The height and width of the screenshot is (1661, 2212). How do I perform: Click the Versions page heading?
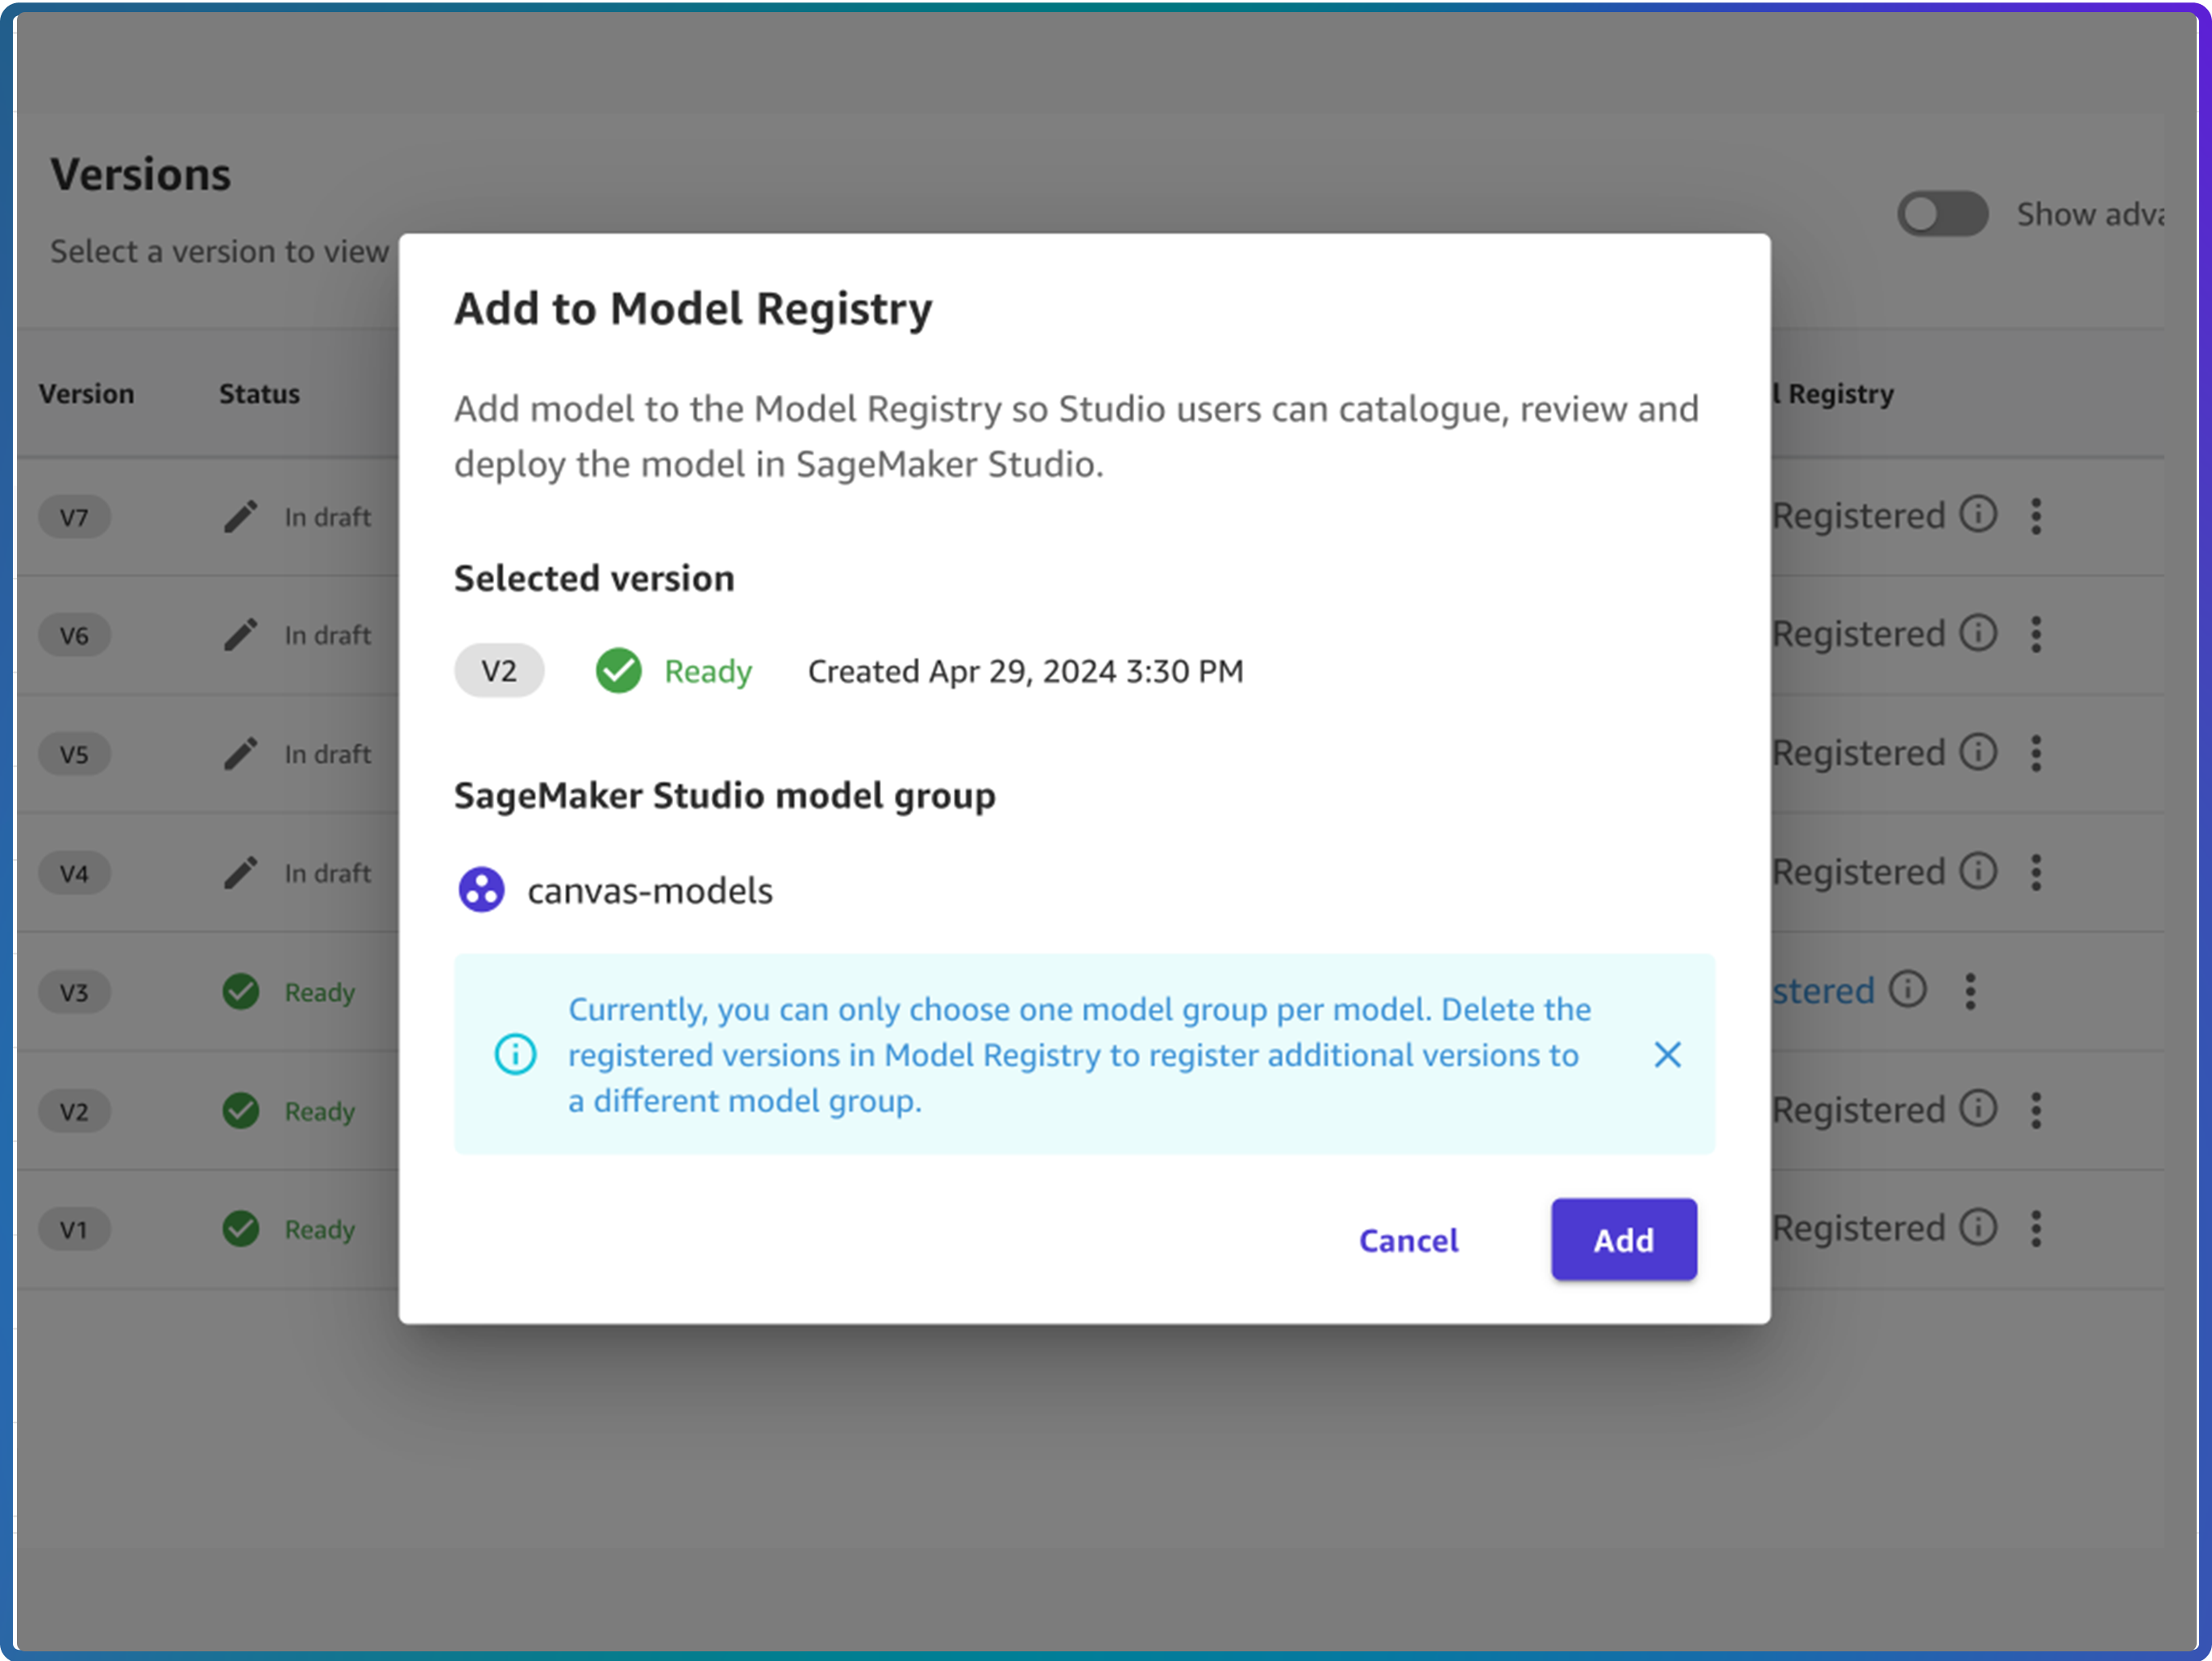coord(140,174)
